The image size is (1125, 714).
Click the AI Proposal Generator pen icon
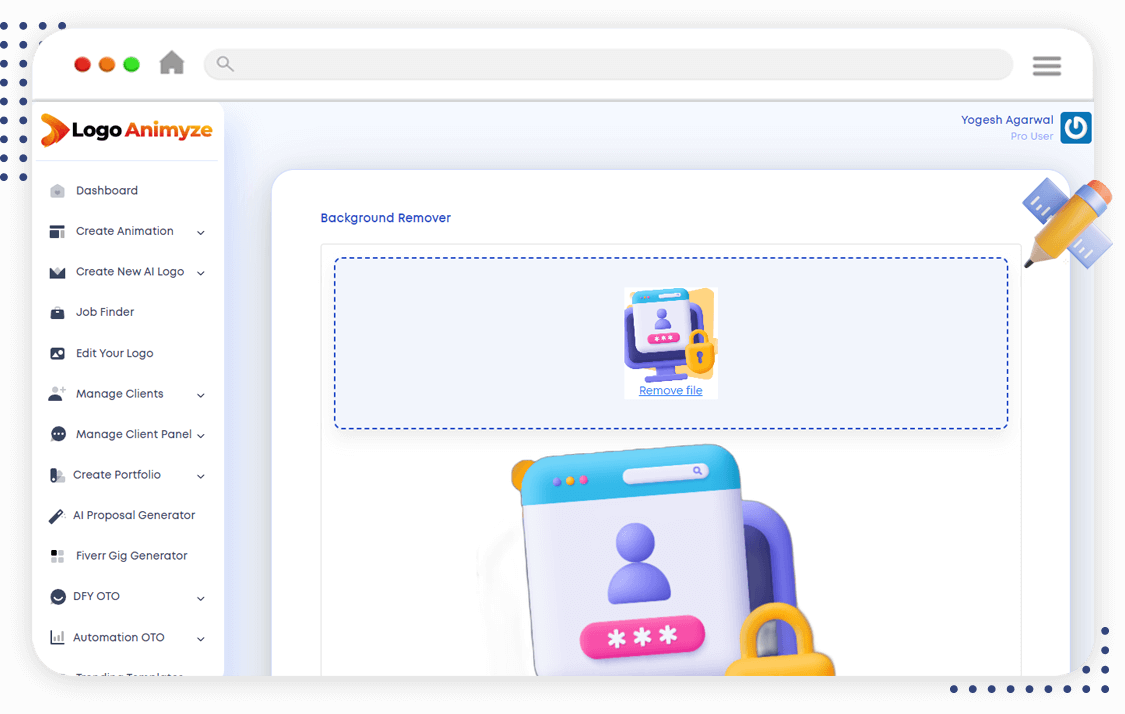(x=57, y=516)
